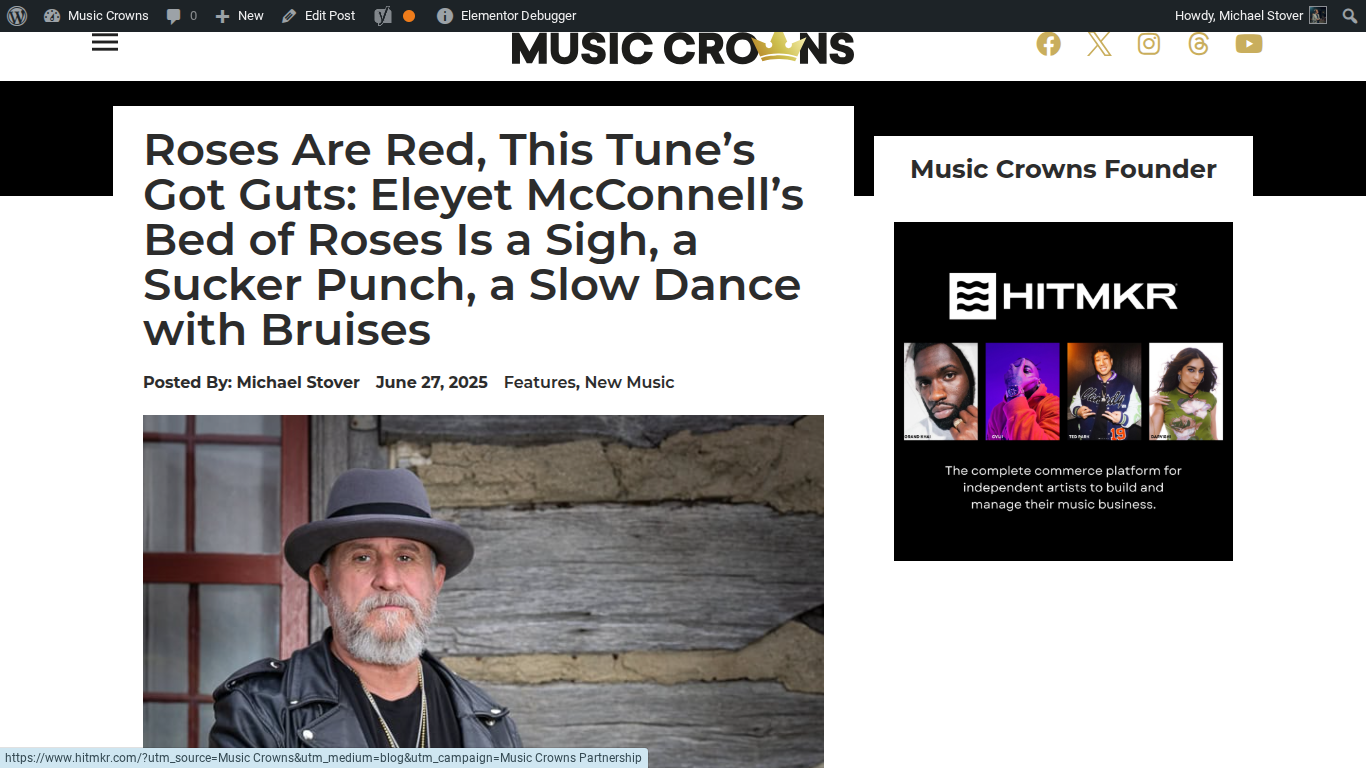Open the admin bar search magnifier
The image size is (1366, 768).
[1350, 16]
